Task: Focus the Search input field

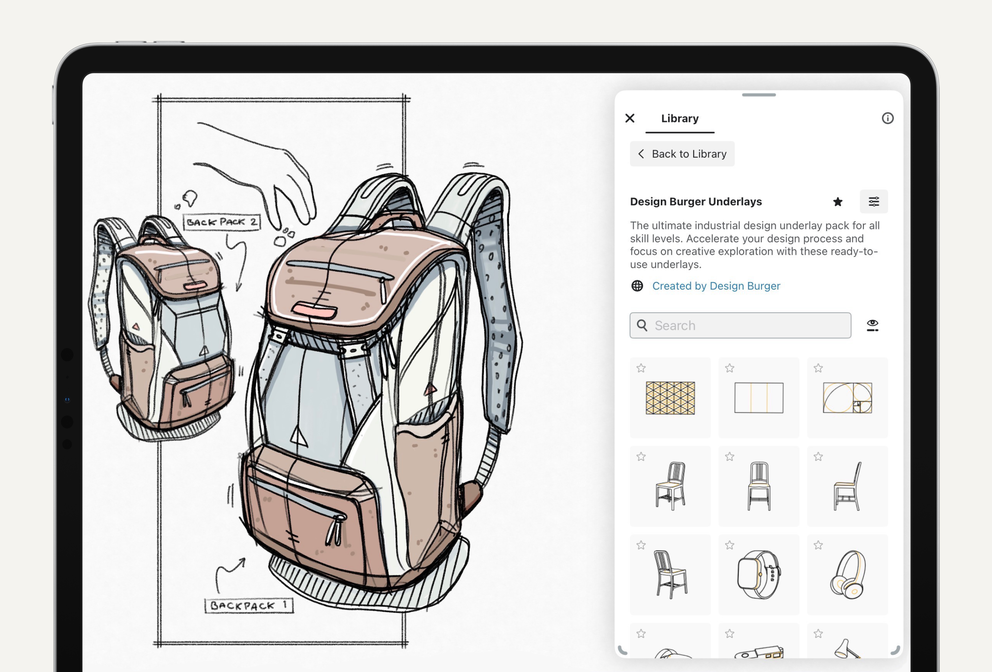Action: tap(740, 325)
